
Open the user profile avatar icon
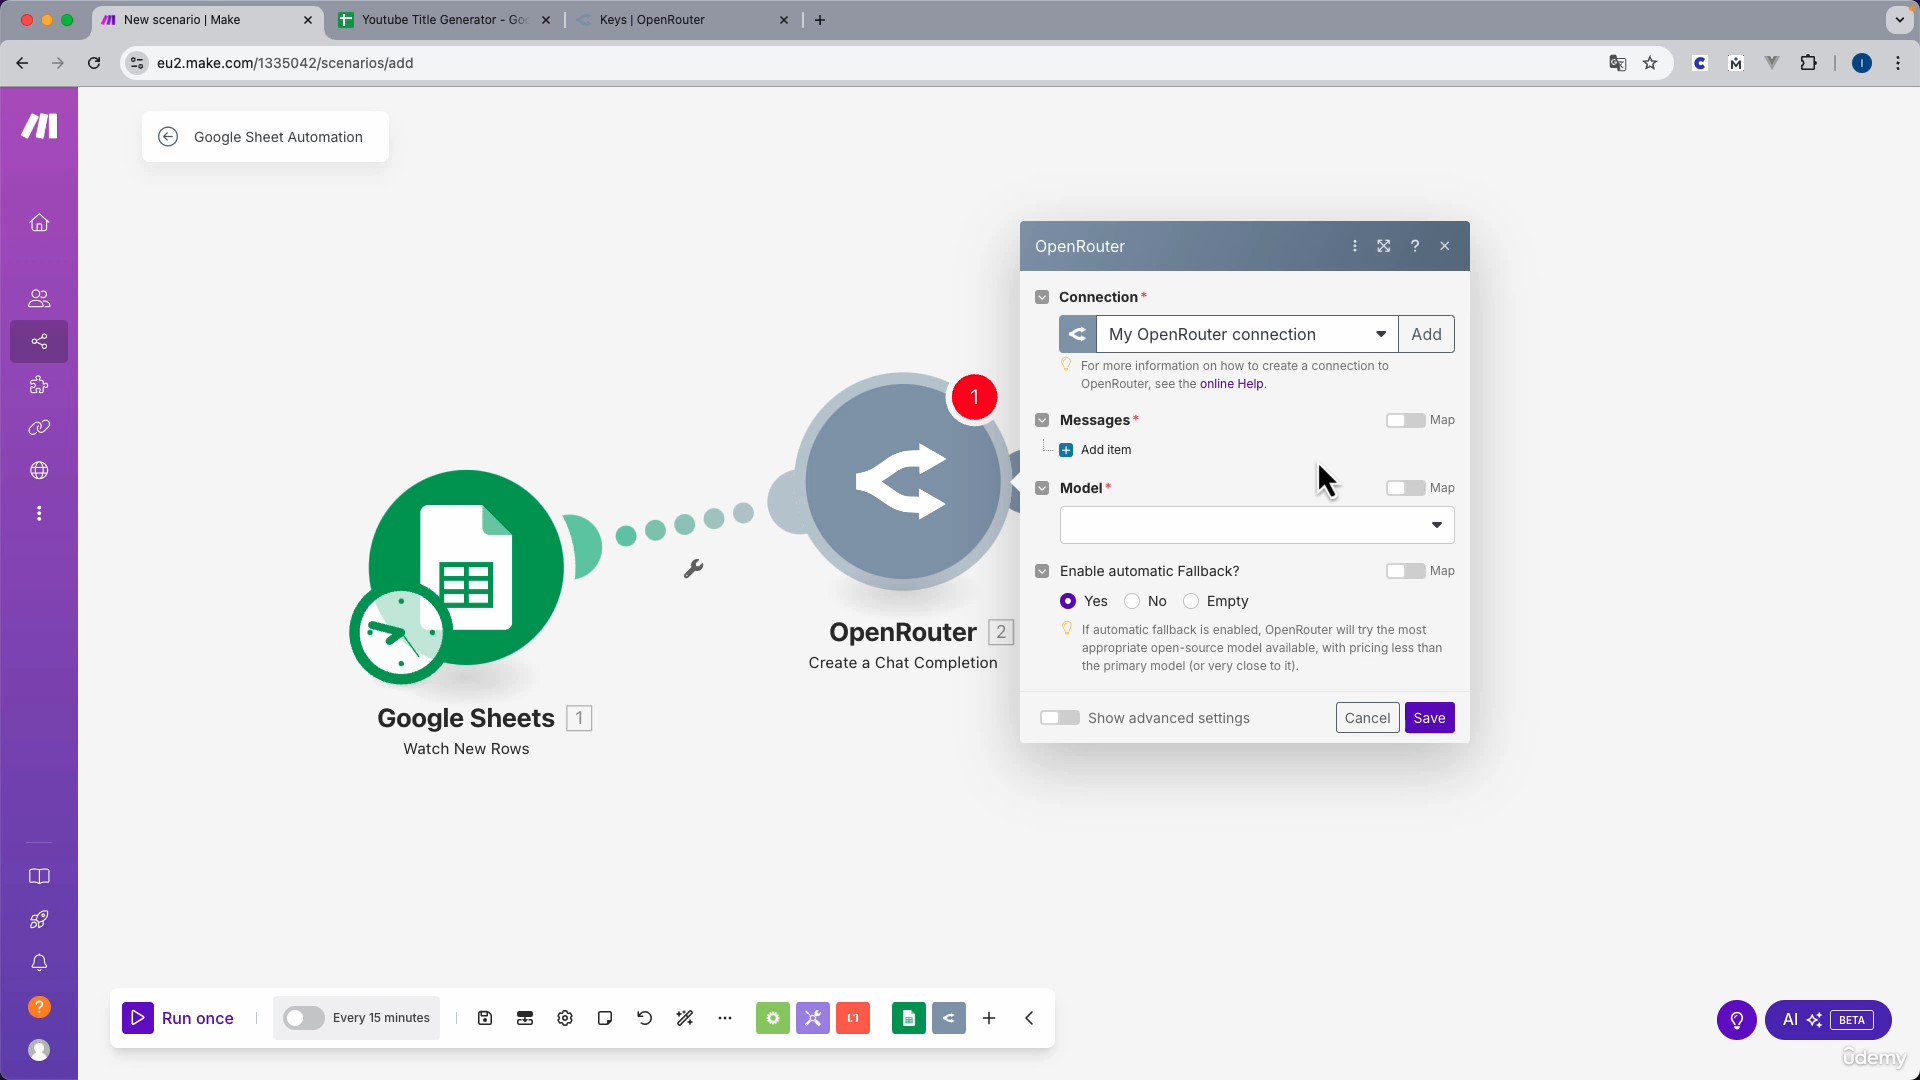(39, 1050)
